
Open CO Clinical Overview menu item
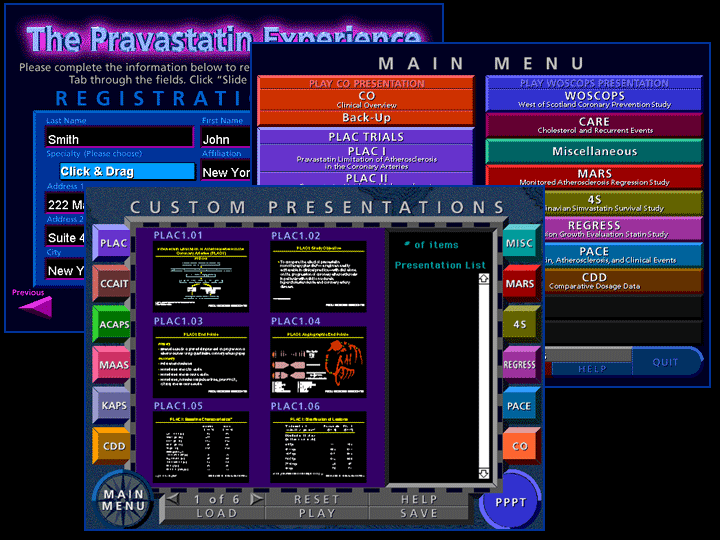(366, 99)
